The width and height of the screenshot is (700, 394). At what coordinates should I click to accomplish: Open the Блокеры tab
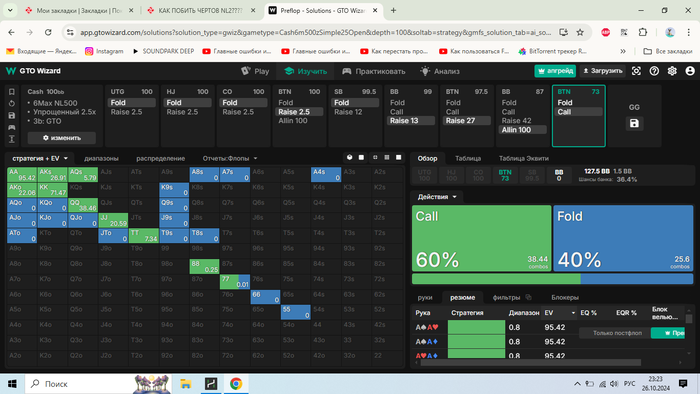(565, 298)
